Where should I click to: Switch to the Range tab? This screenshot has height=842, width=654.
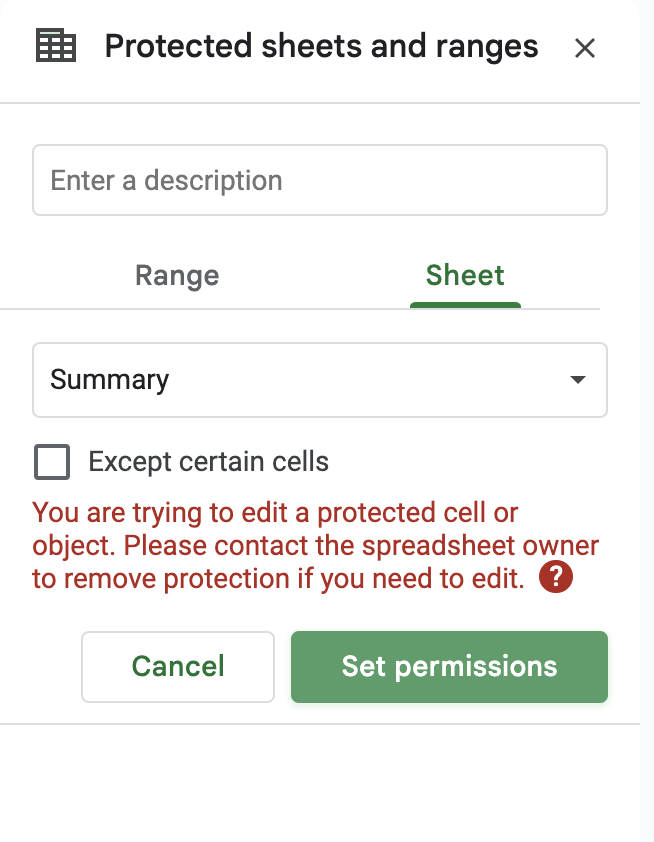pyautogui.click(x=177, y=276)
